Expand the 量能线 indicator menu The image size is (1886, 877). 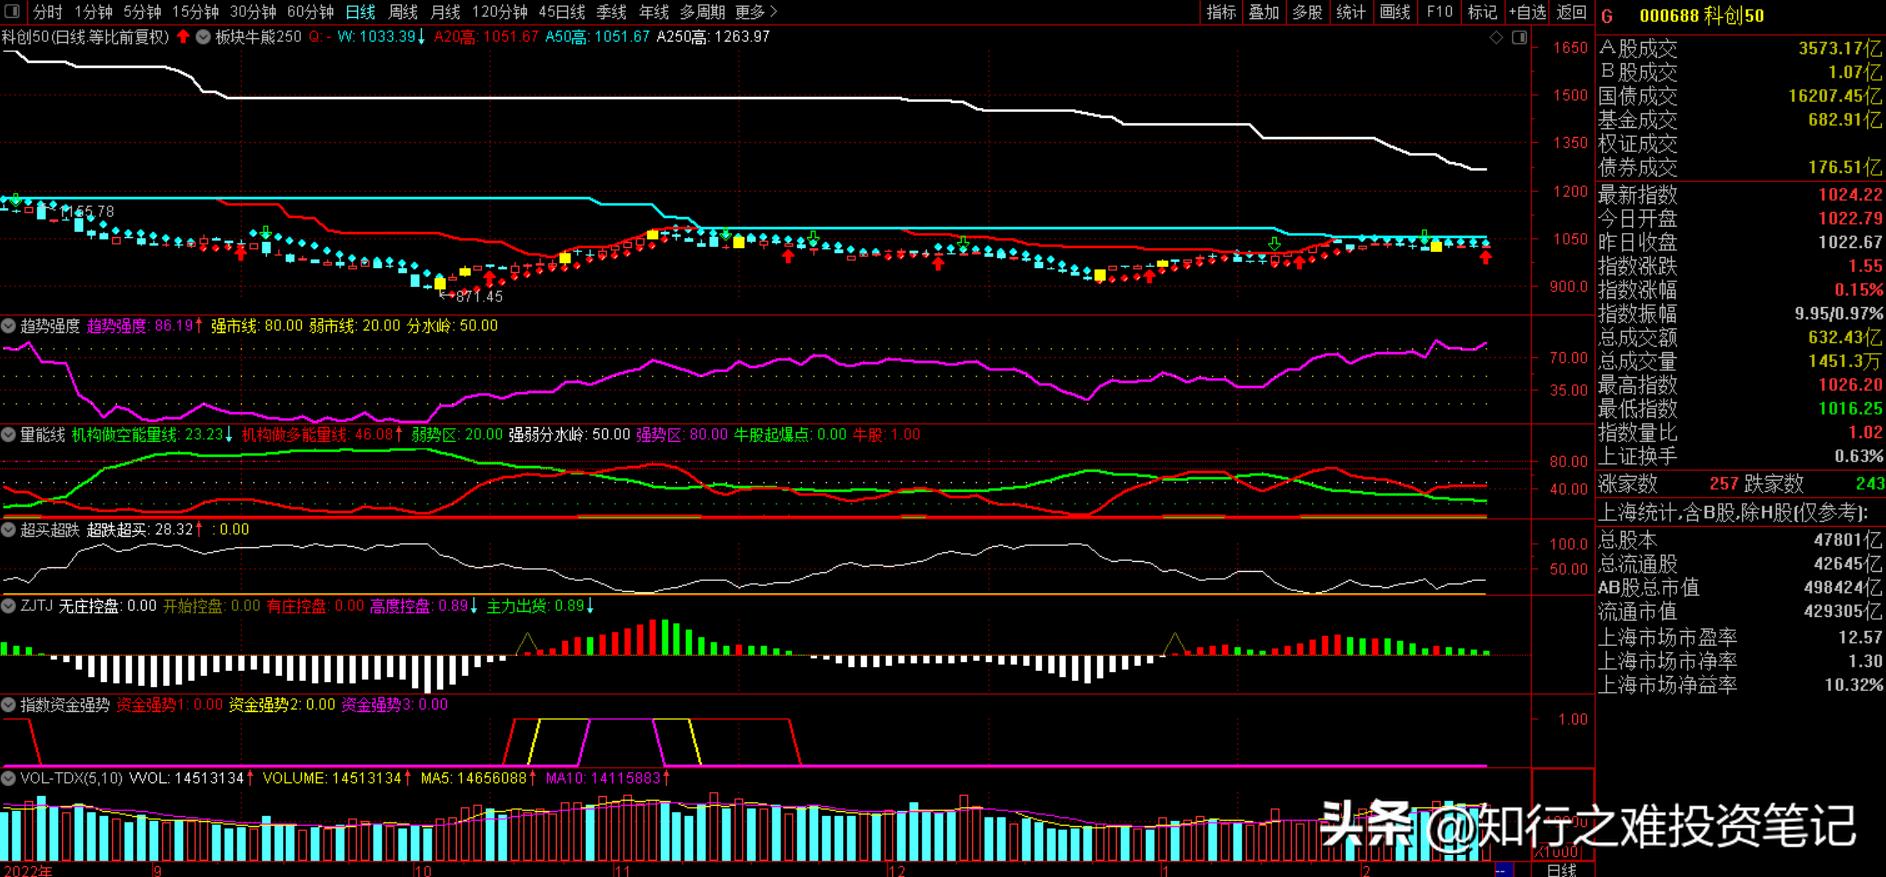pos(9,435)
